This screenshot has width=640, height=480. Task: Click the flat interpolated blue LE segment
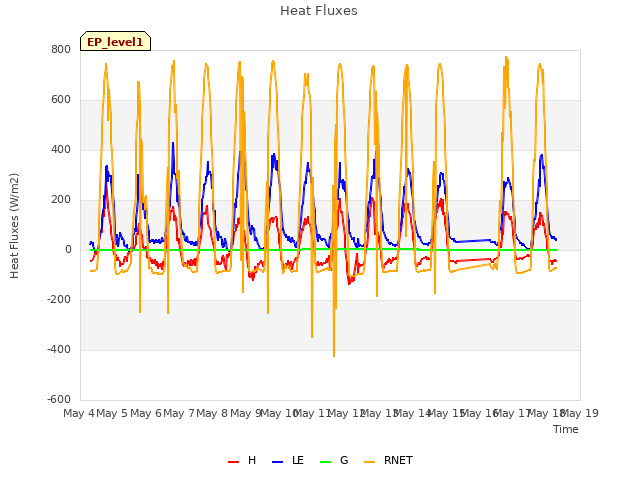click(472, 241)
